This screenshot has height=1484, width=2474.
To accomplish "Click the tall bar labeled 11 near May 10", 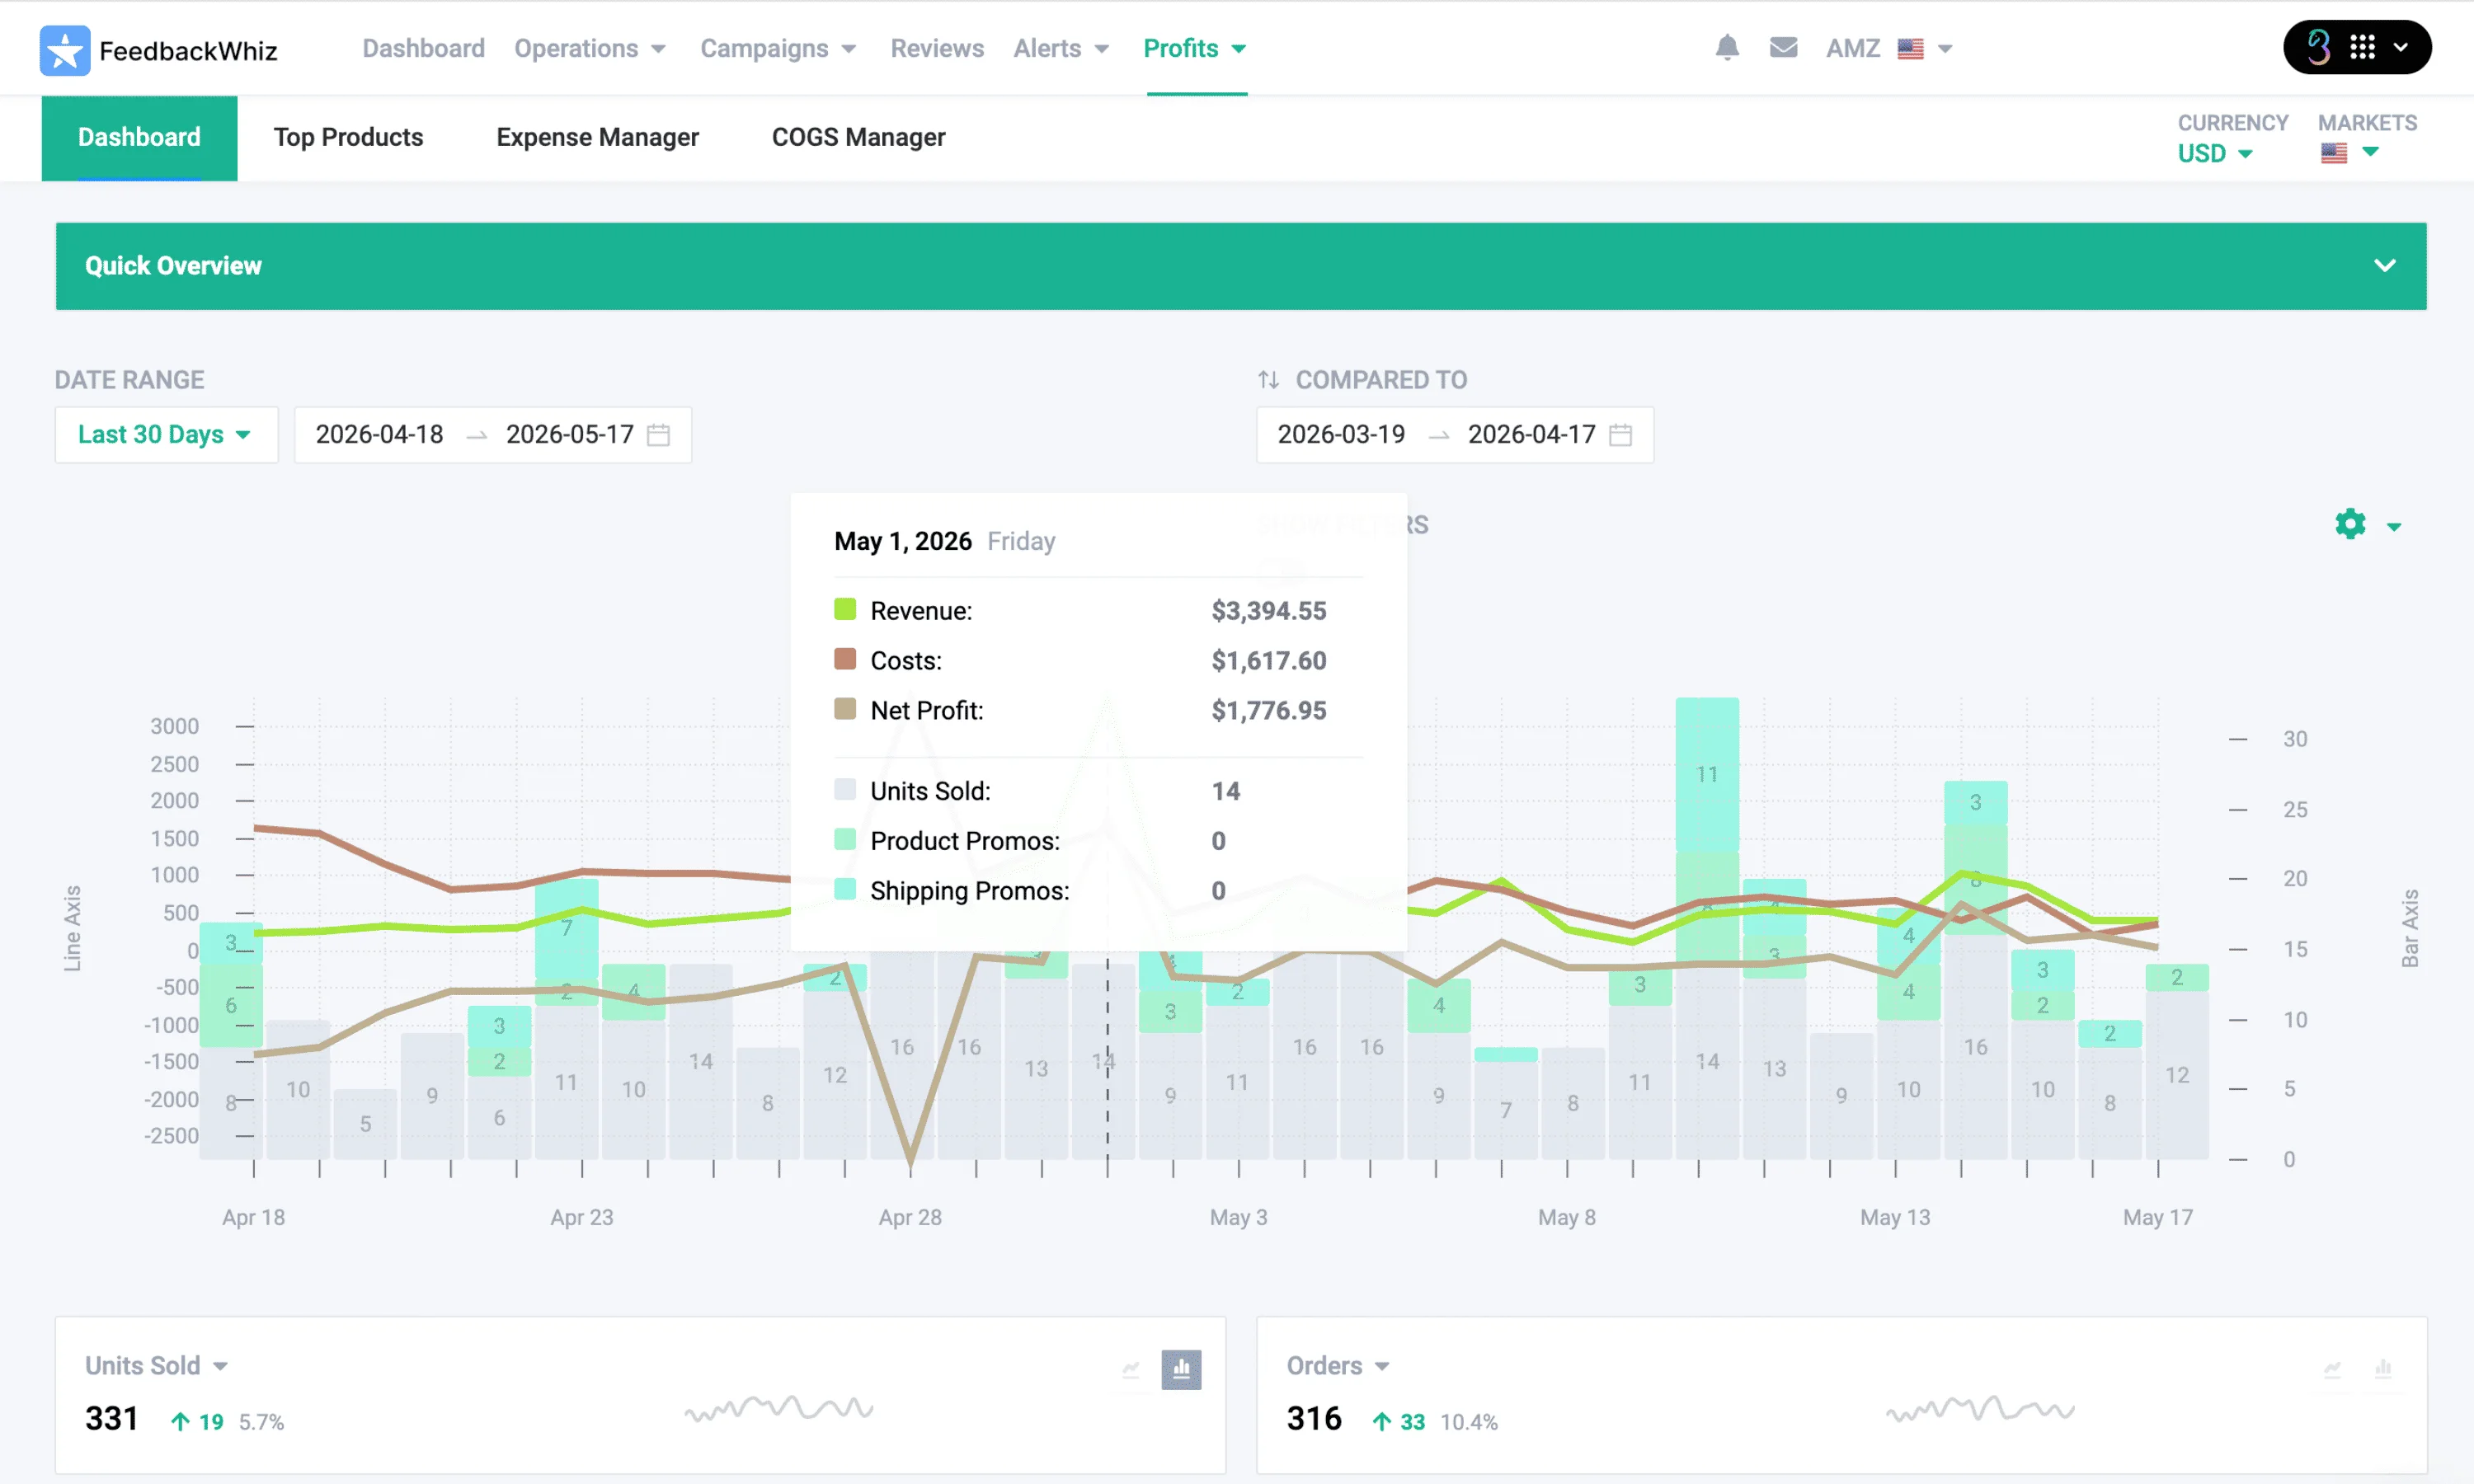I will tap(1707, 774).
